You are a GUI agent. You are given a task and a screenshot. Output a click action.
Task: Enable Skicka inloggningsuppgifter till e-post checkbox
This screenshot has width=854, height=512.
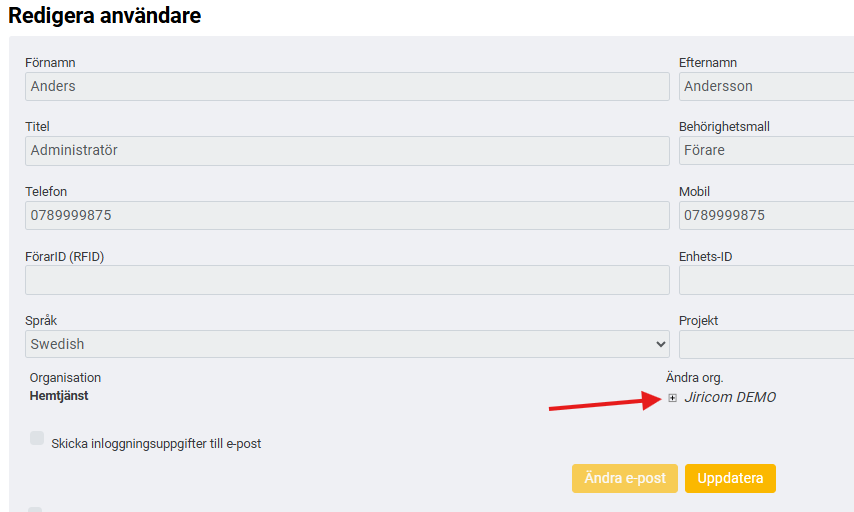[x=37, y=438]
